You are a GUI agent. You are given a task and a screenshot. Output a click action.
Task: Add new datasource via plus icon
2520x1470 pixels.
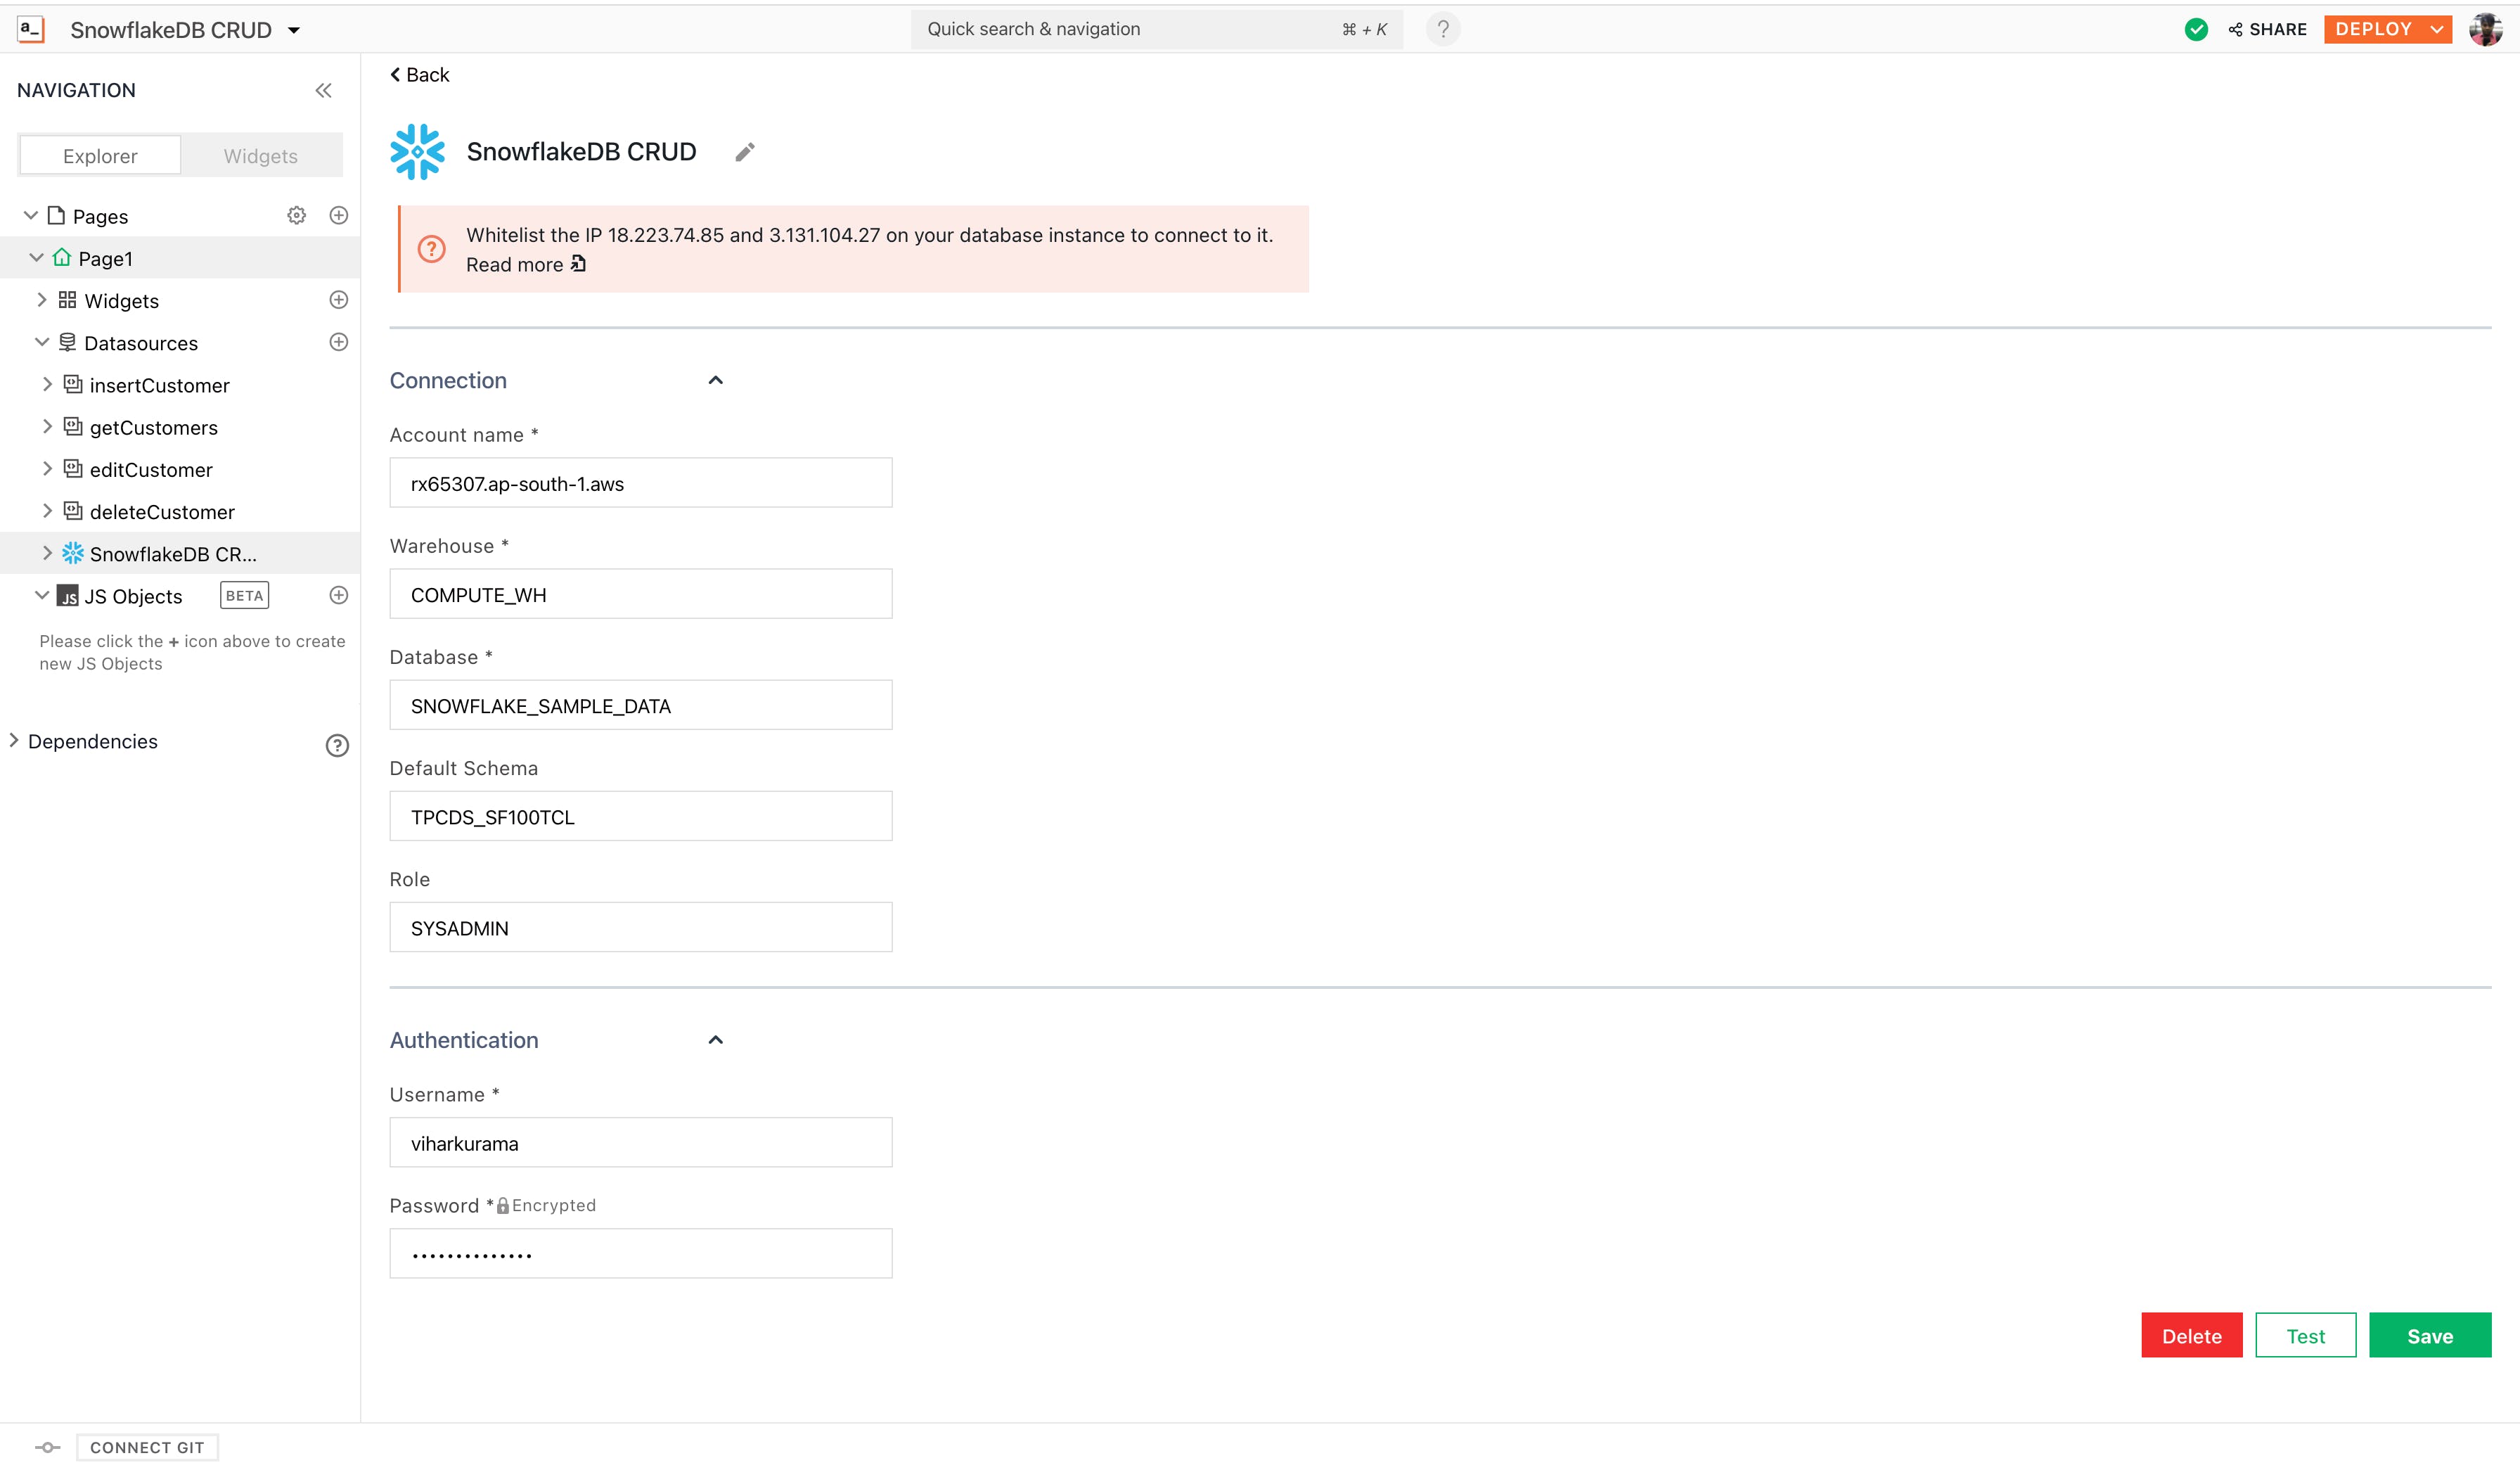tap(339, 342)
